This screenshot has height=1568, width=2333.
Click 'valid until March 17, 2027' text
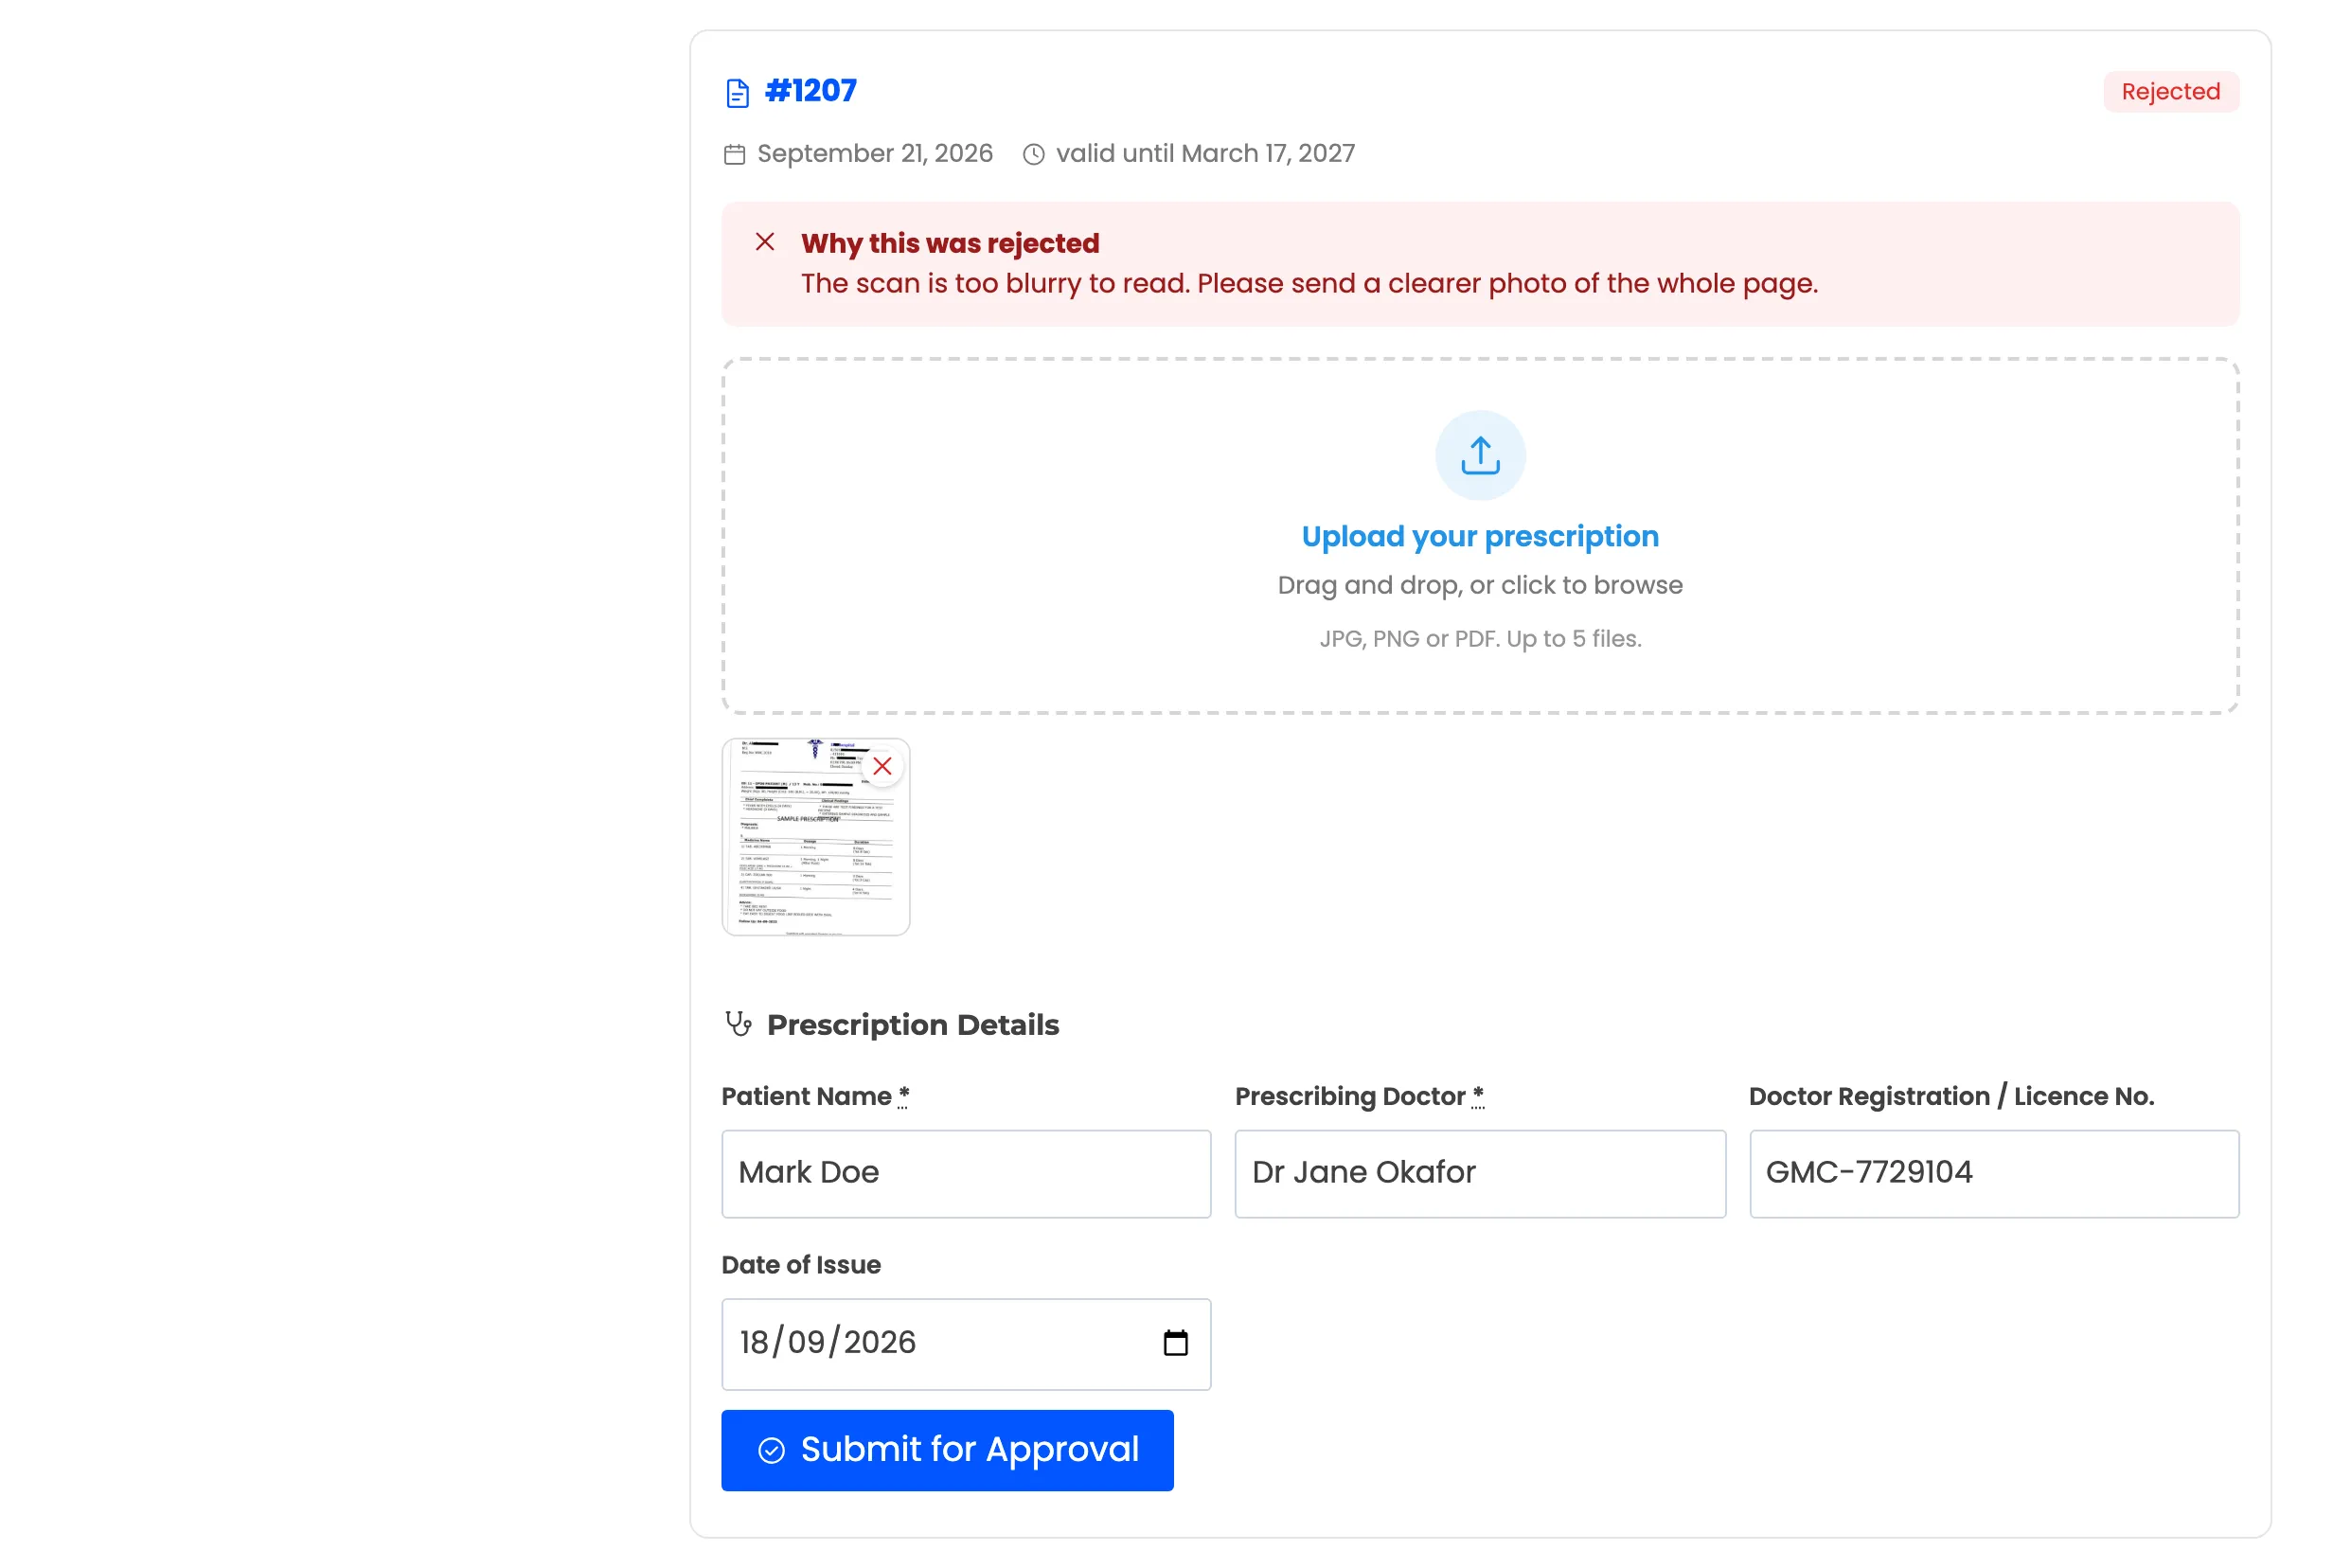tap(1205, 153)
